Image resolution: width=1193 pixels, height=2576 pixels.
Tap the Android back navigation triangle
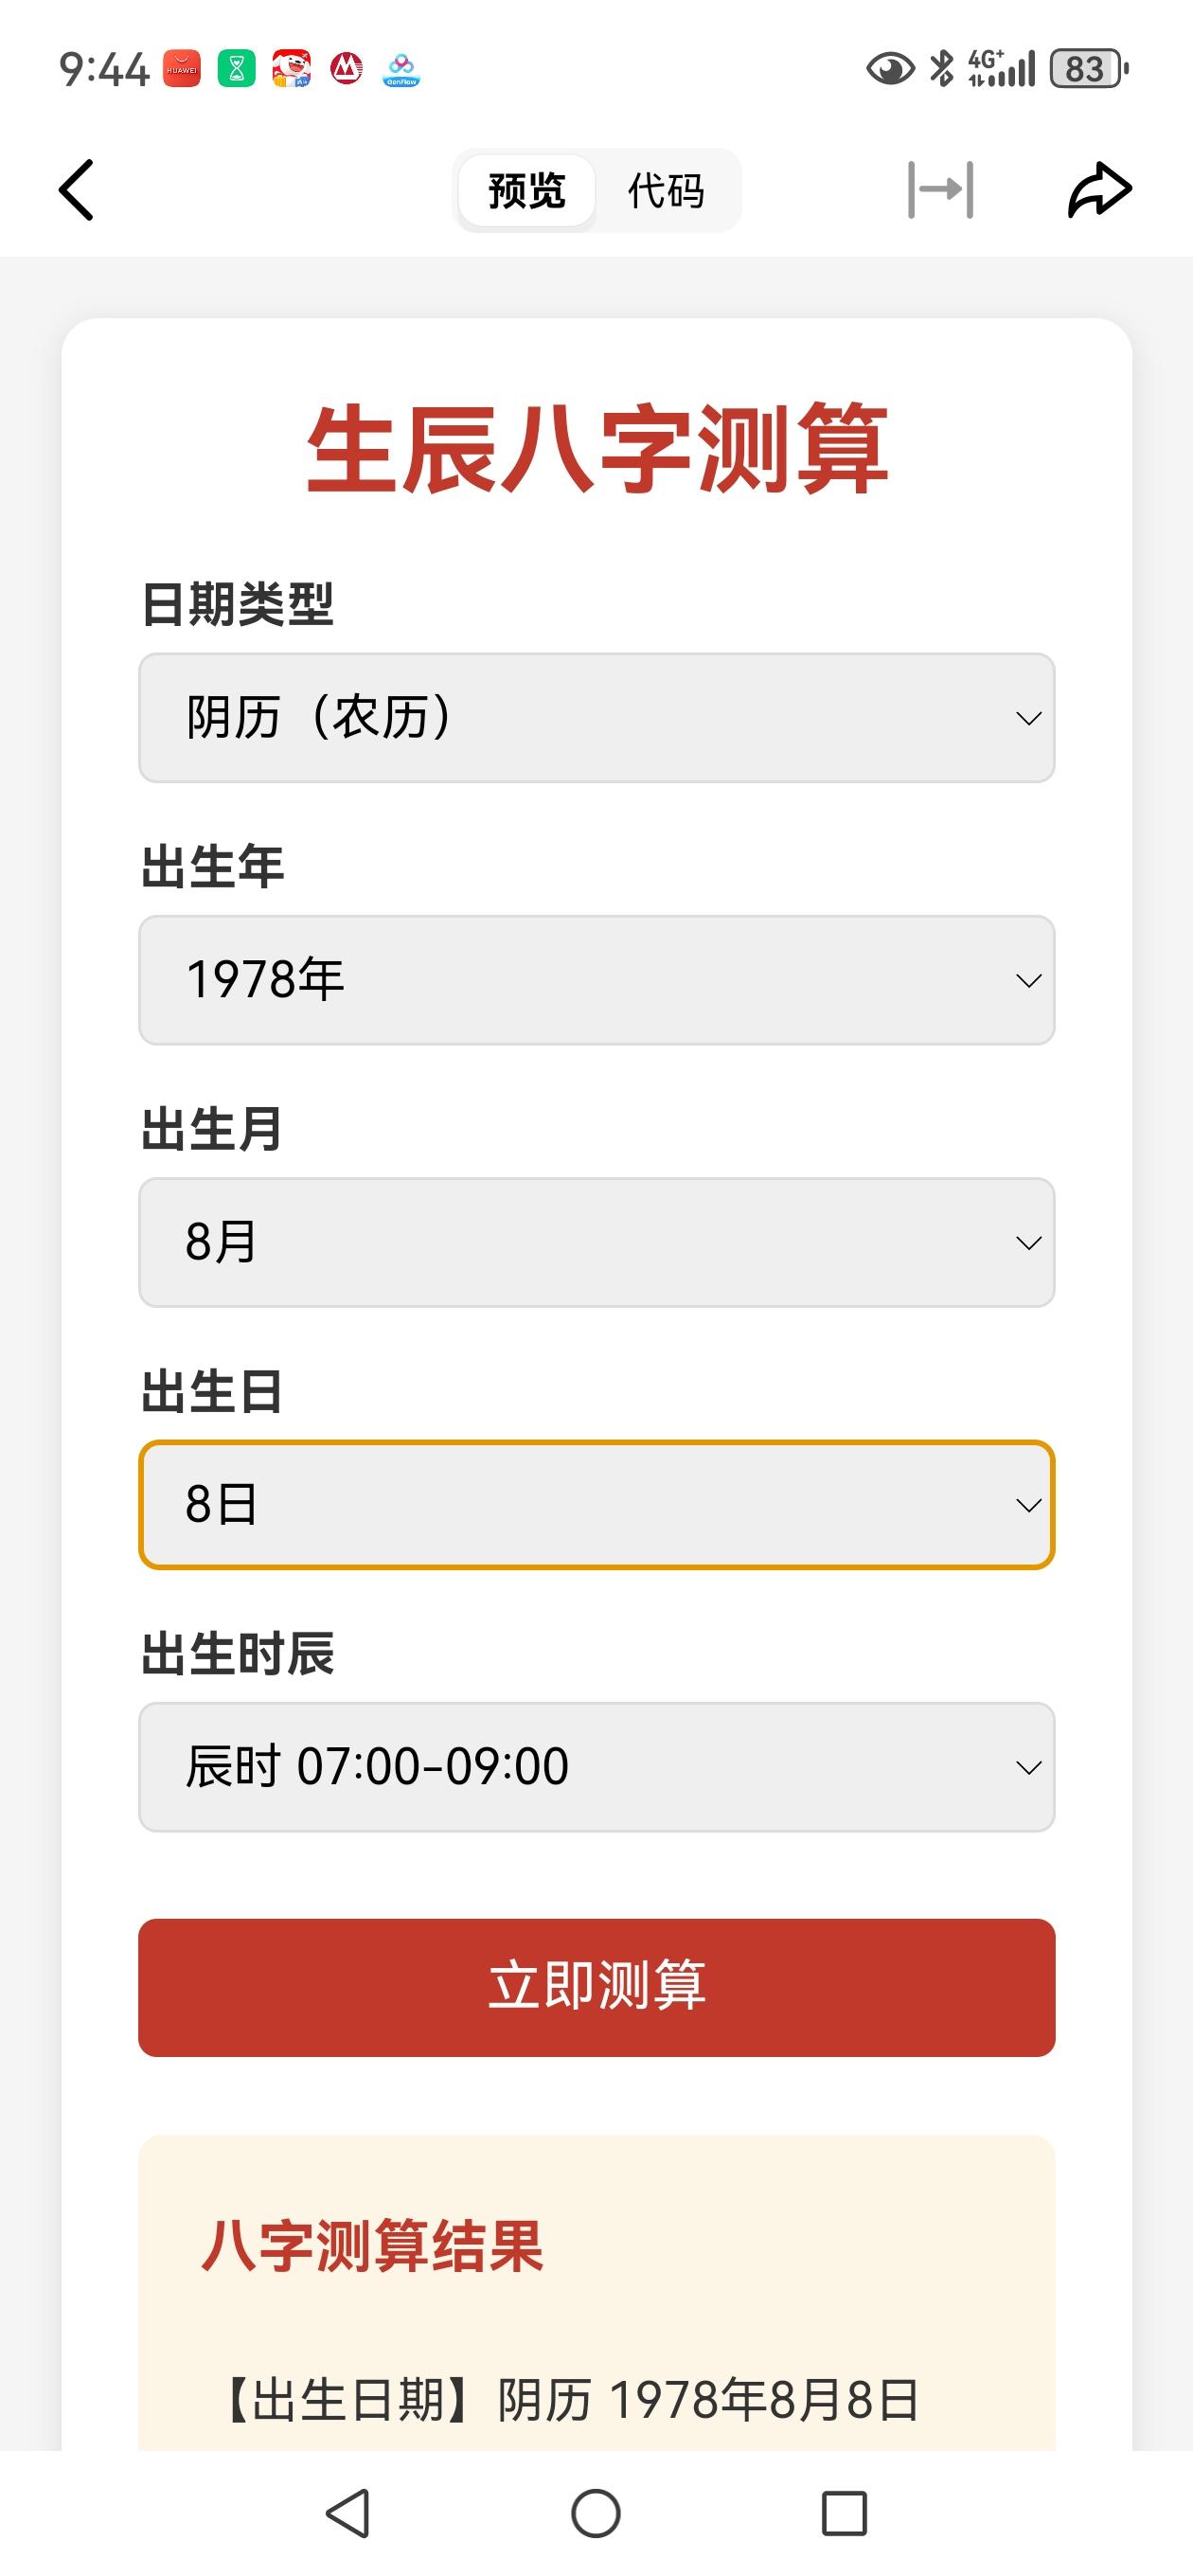[x=348, y=2513]
